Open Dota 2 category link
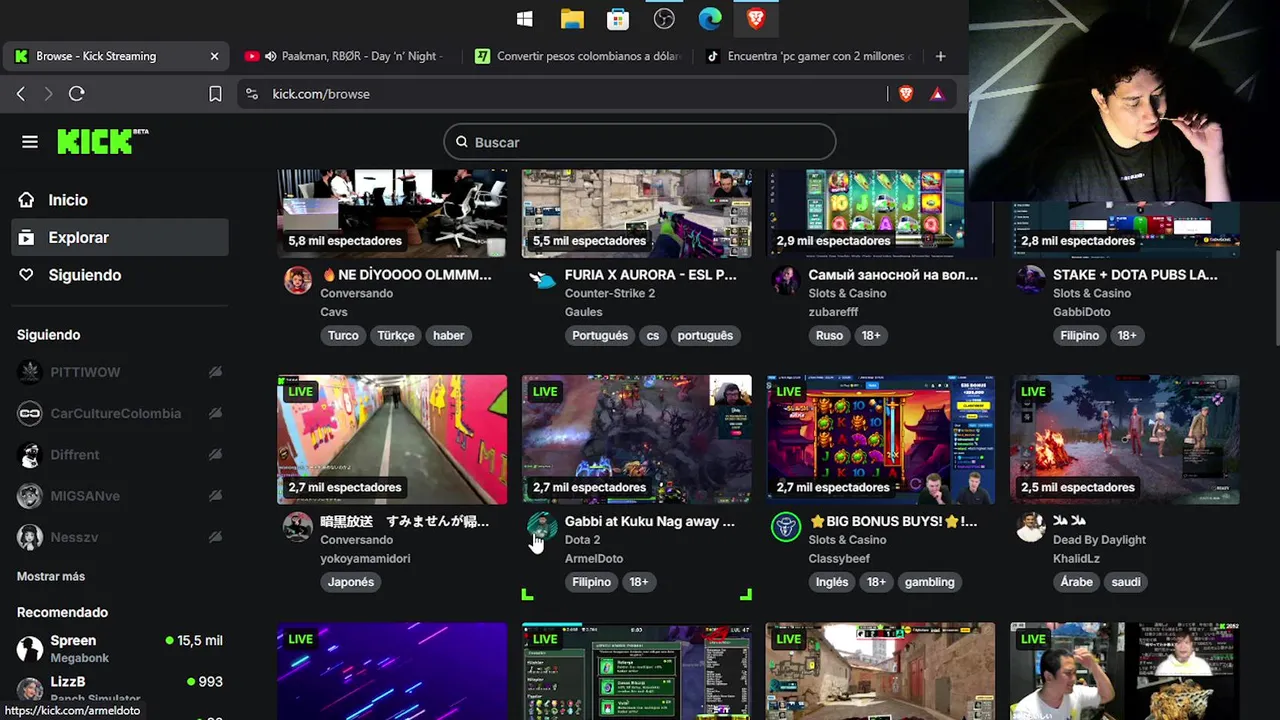 pos(582,540)
